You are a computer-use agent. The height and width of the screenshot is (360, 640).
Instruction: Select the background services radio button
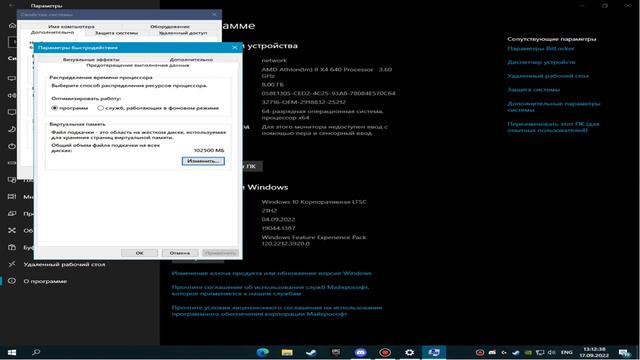coord(100,108)
